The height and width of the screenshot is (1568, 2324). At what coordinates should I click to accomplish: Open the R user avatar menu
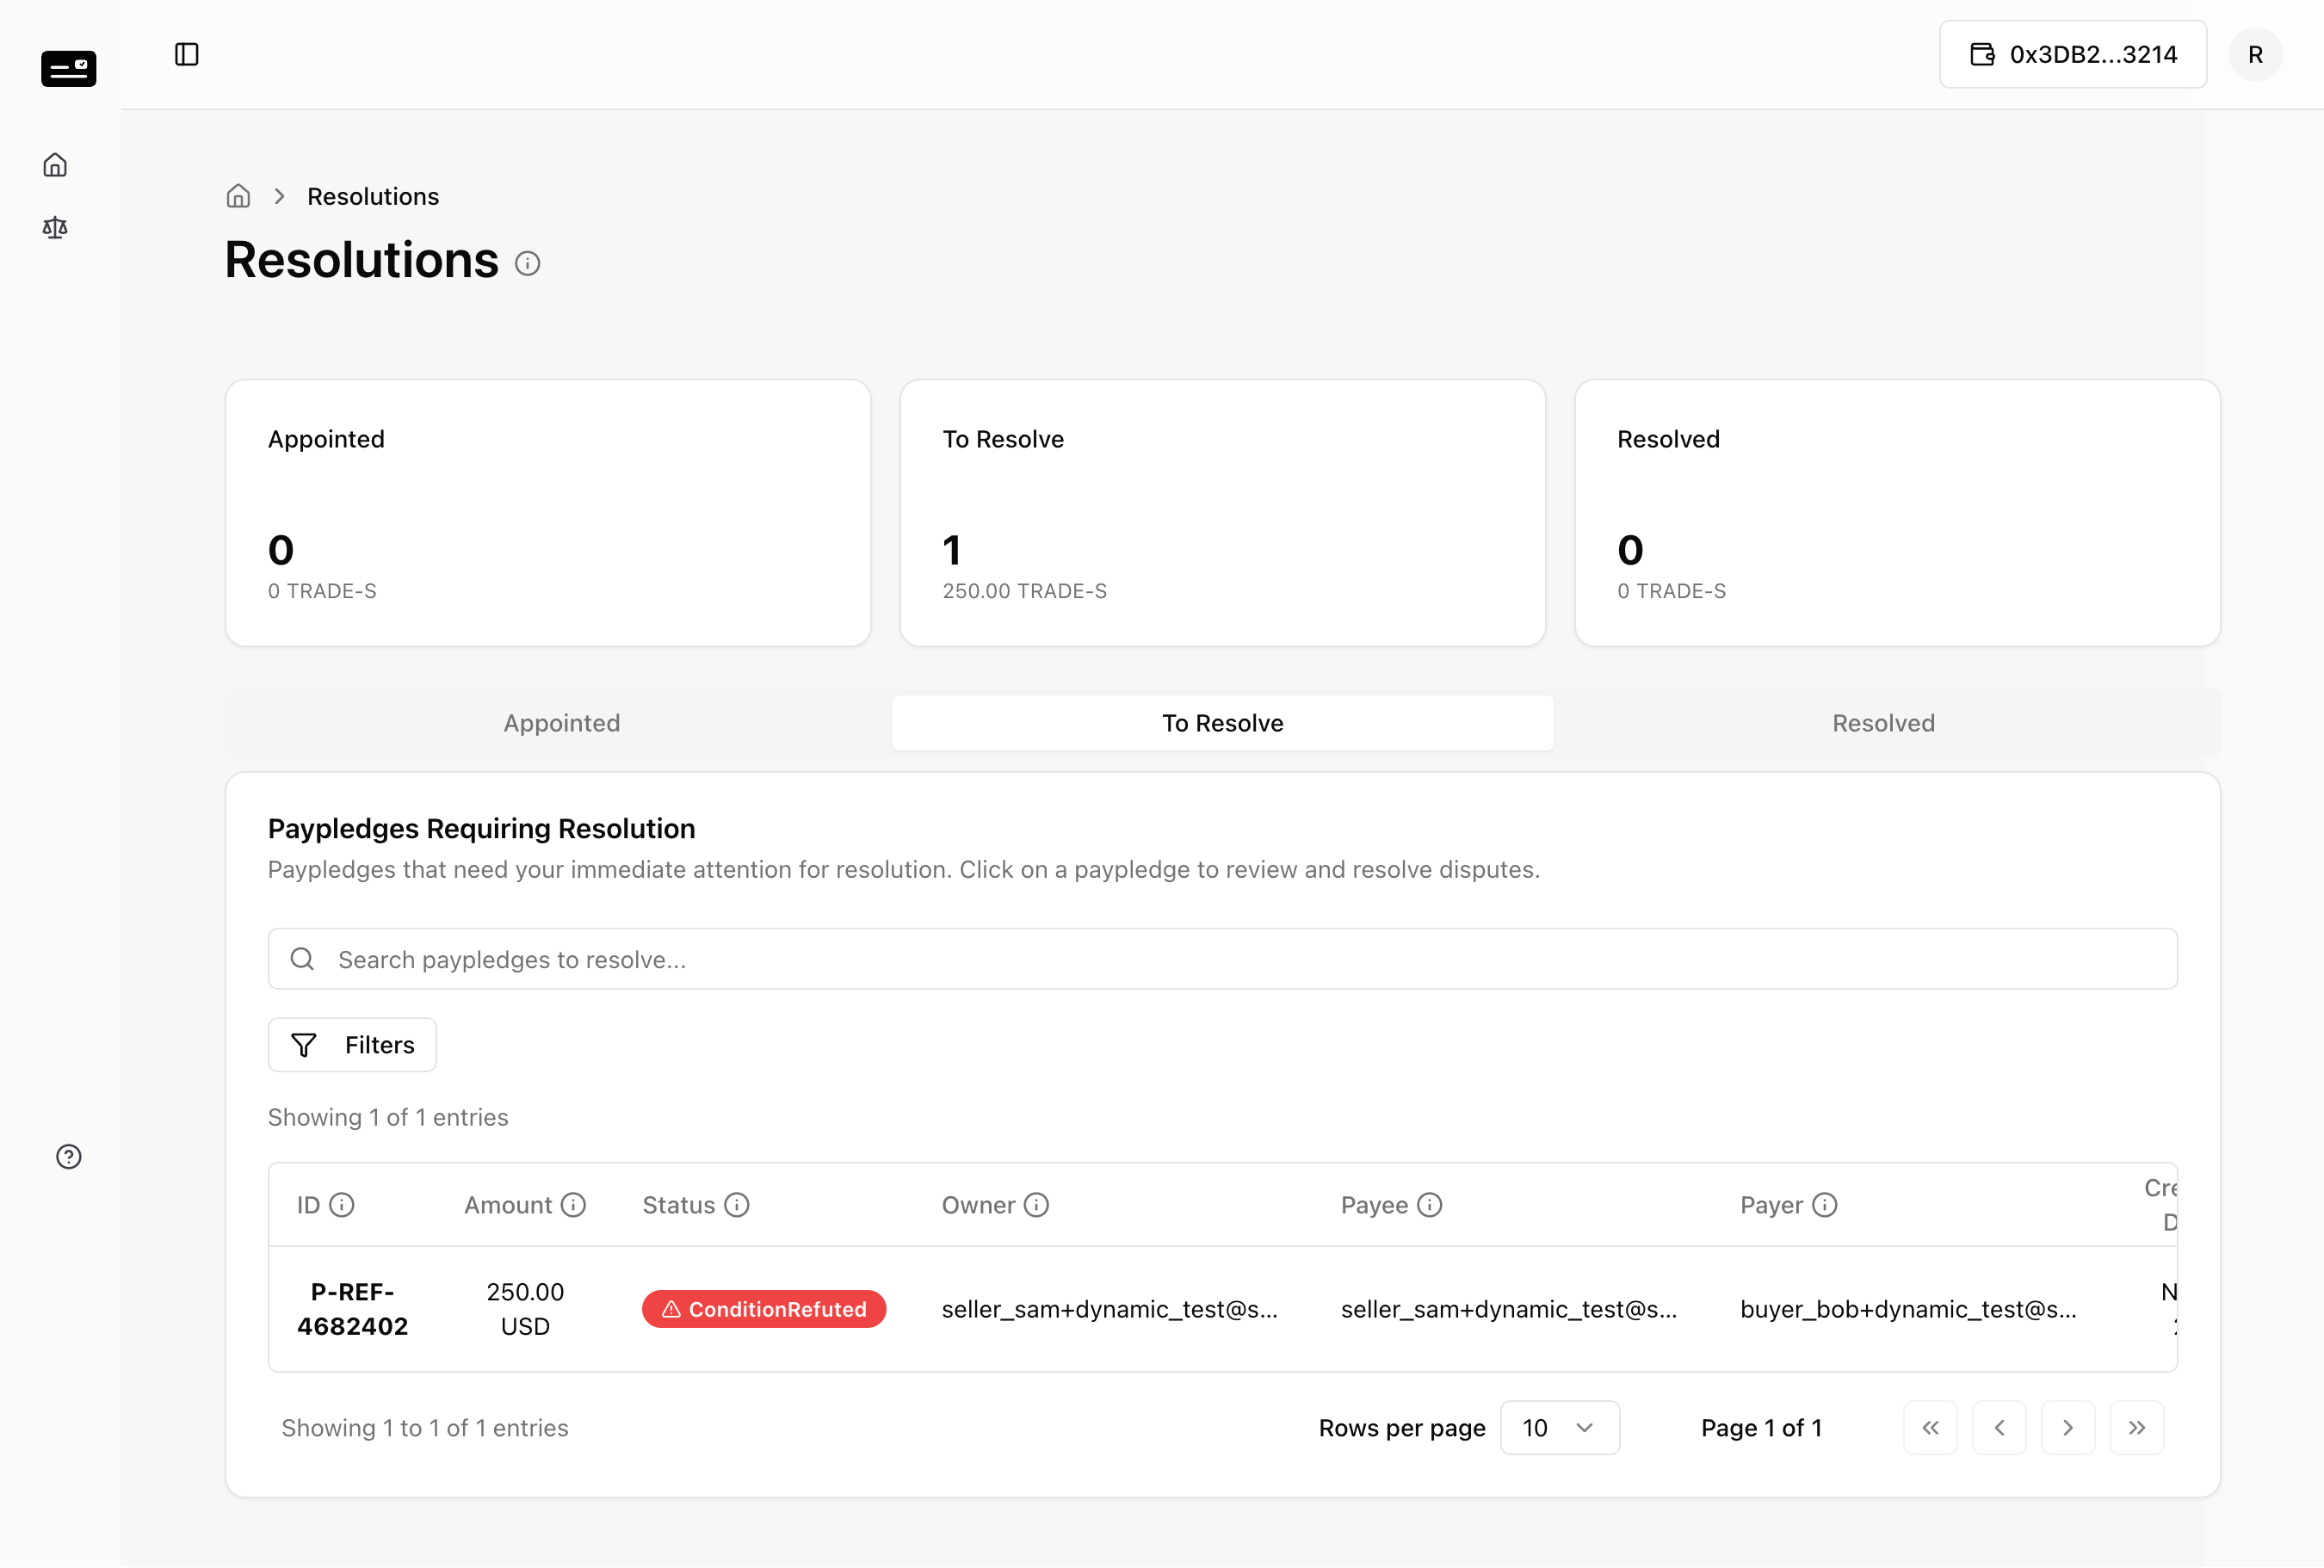click(x=2255, y=54)
